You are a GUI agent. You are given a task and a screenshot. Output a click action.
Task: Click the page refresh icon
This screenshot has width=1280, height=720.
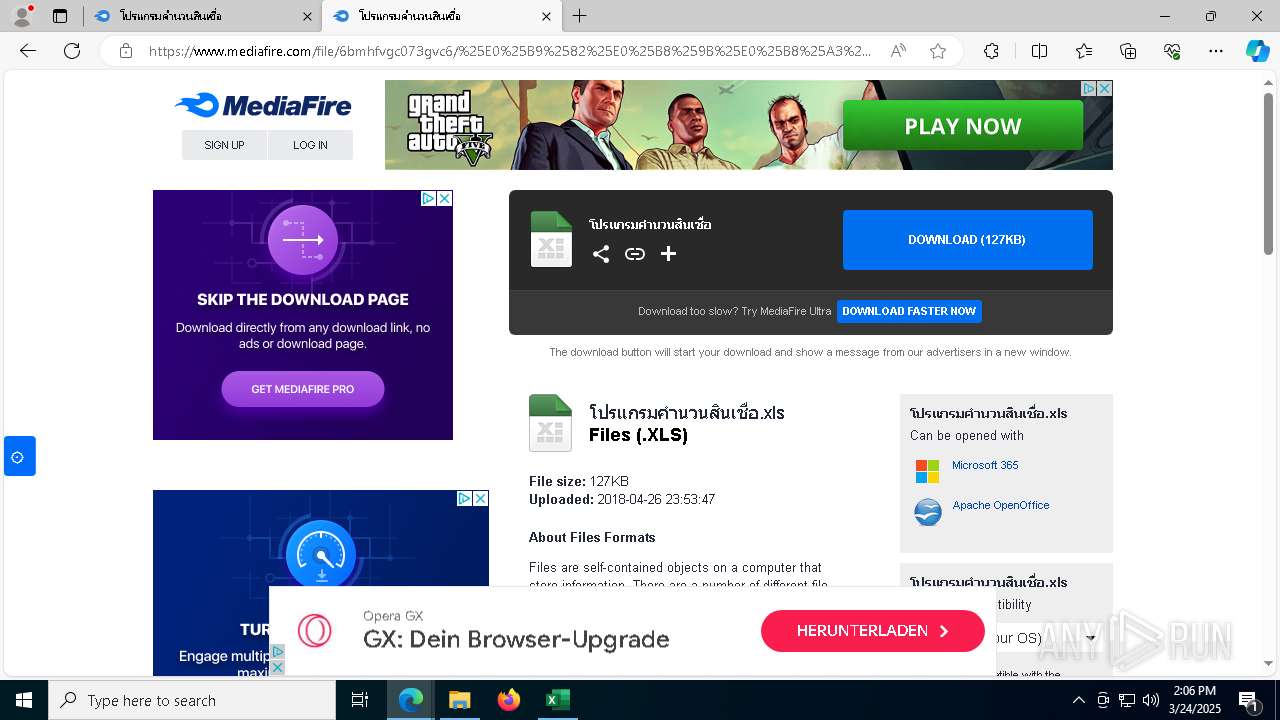click(x=72, y=51)
